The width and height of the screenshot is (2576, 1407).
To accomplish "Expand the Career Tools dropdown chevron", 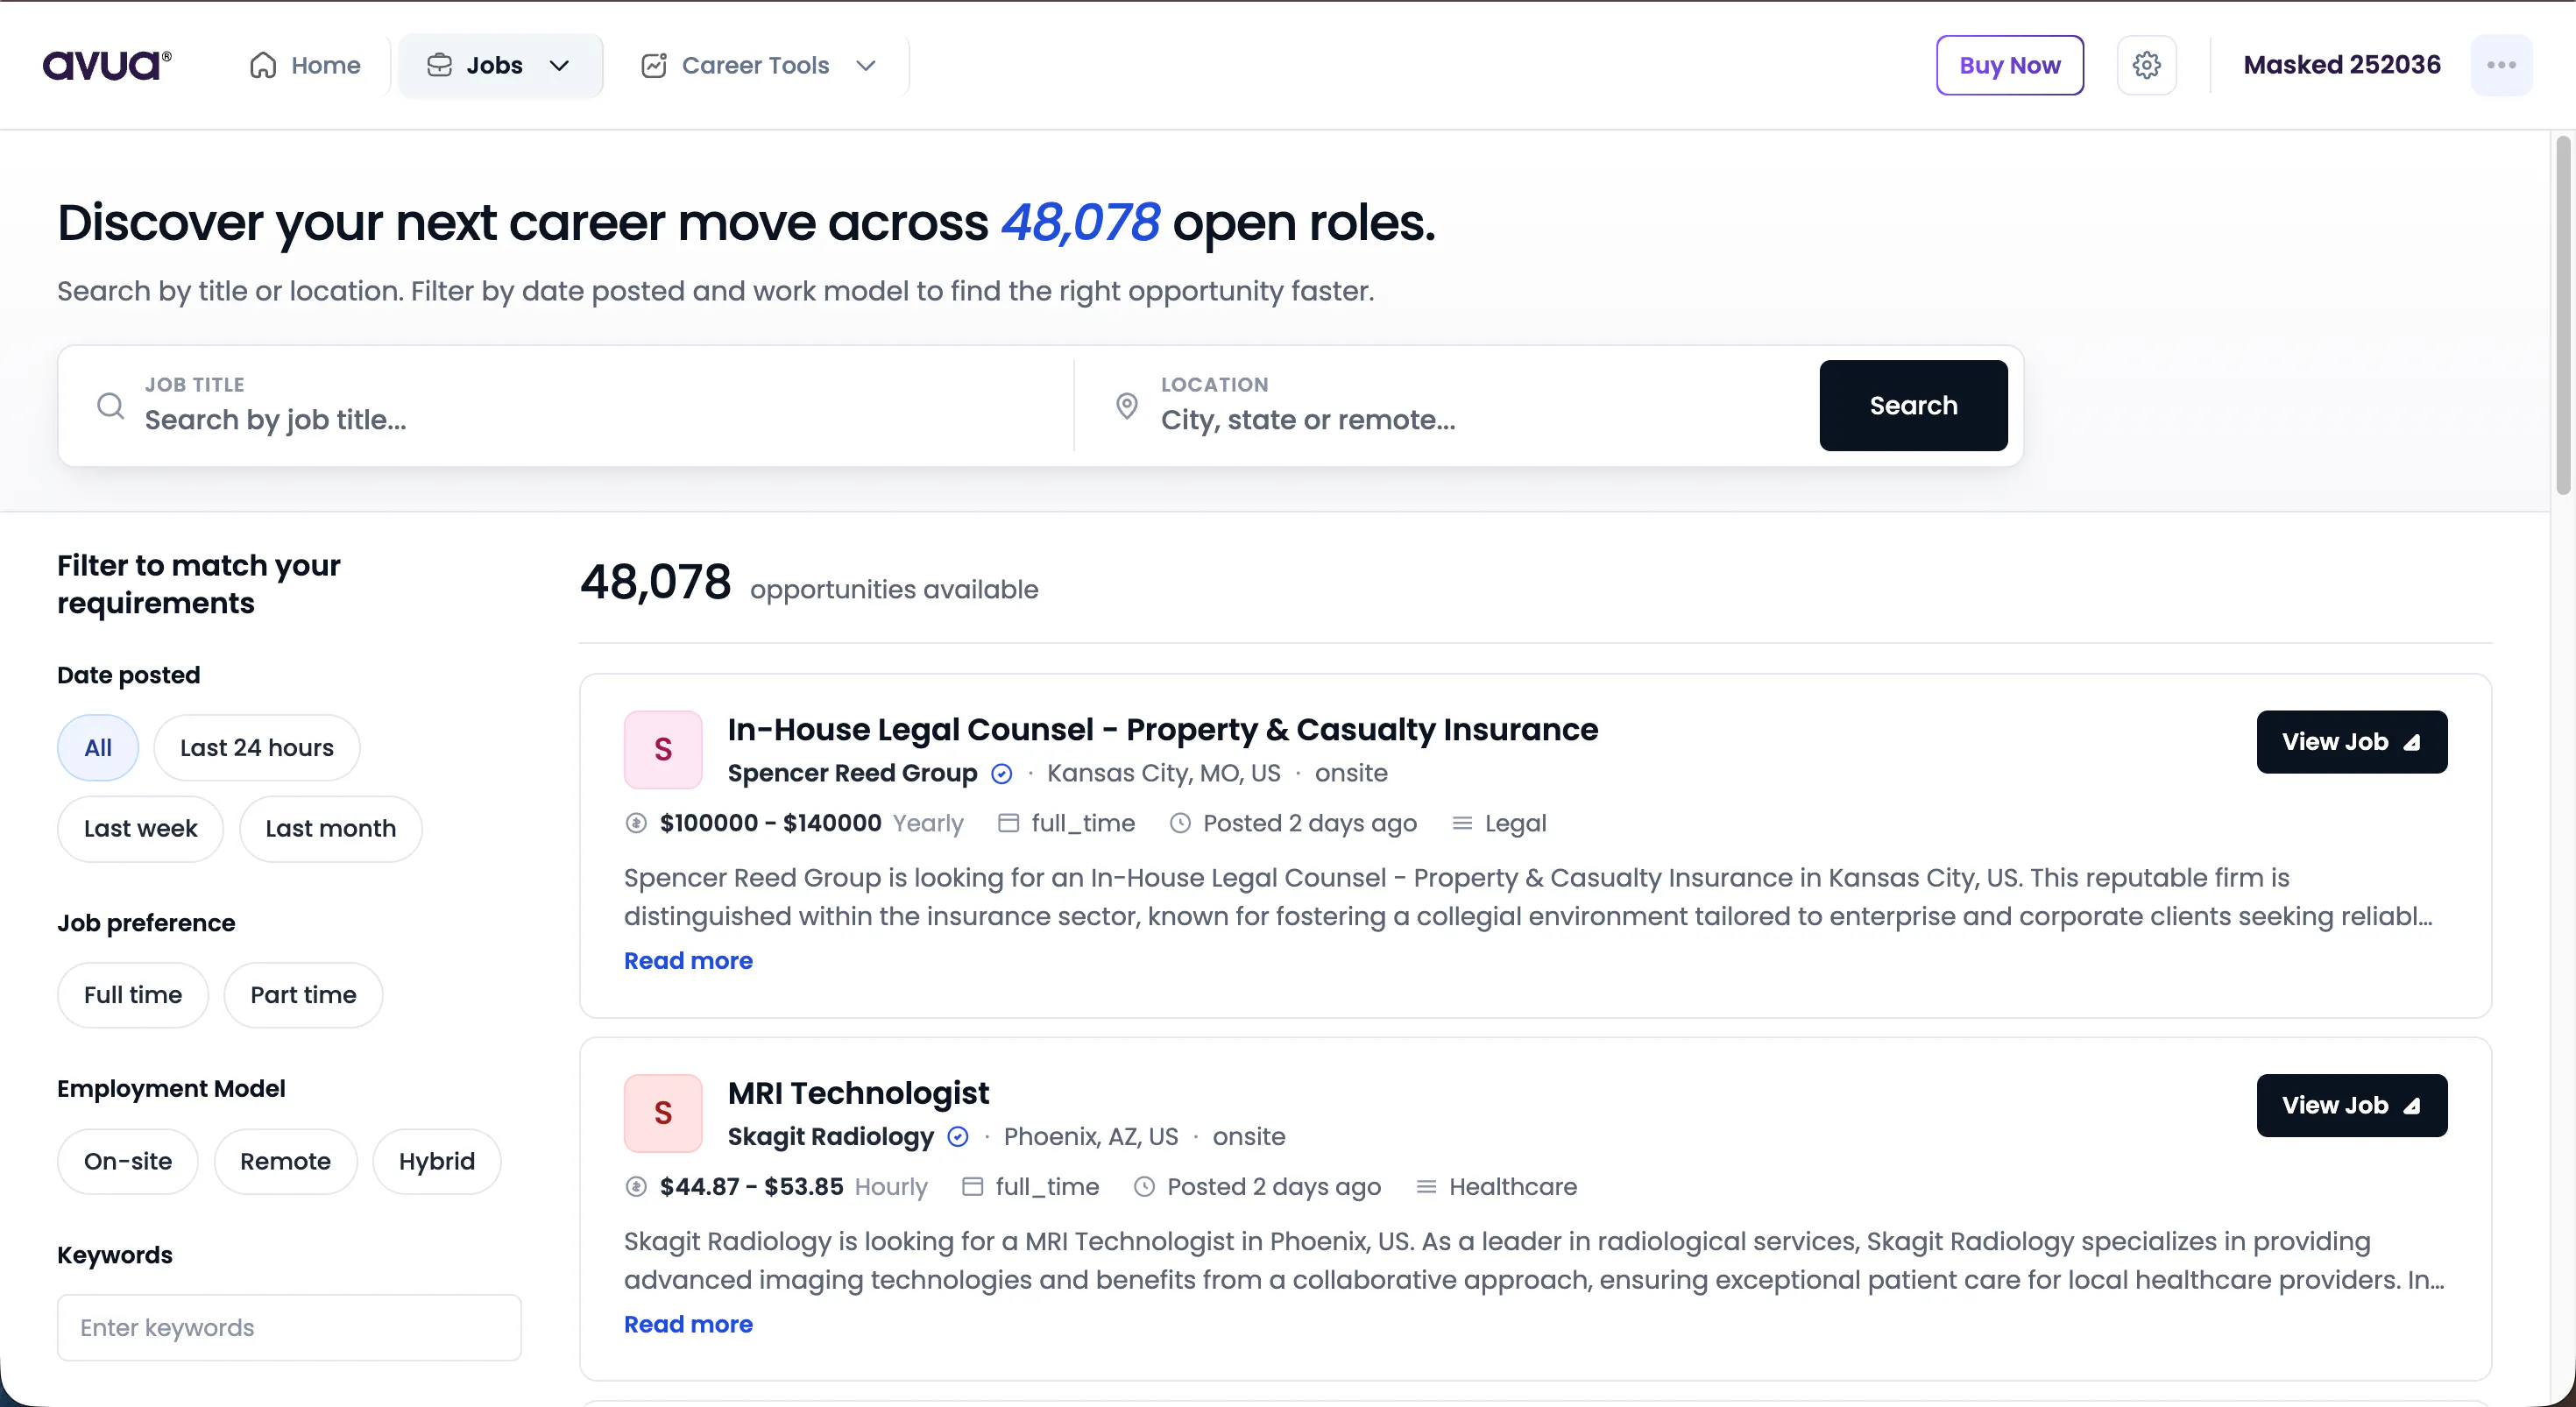I will click(x=866, y=65).
